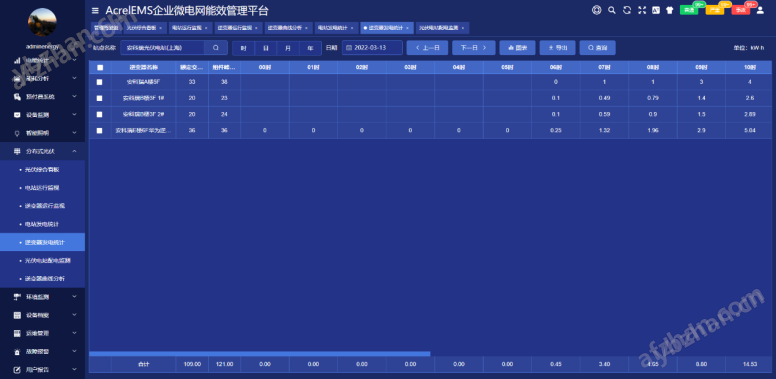This screenshot has width=776, height=379.
Task: Expand the 设备档案 sidebar menu
Action: 43,315
